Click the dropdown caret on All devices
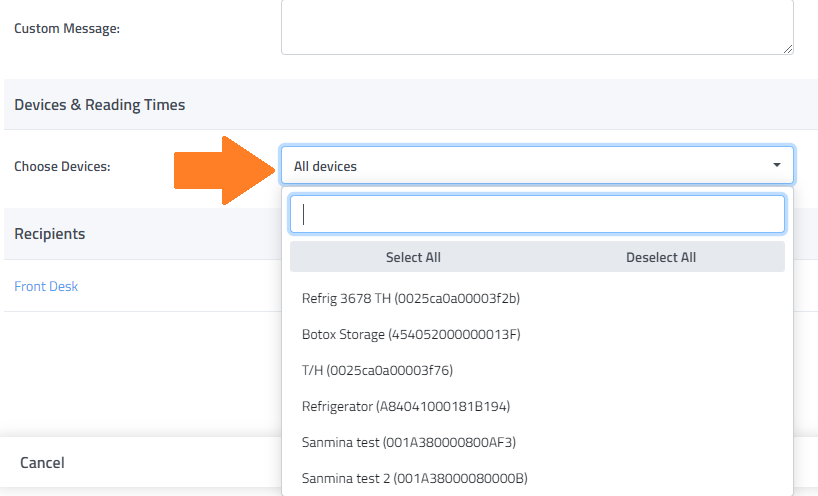 [776, 166]
